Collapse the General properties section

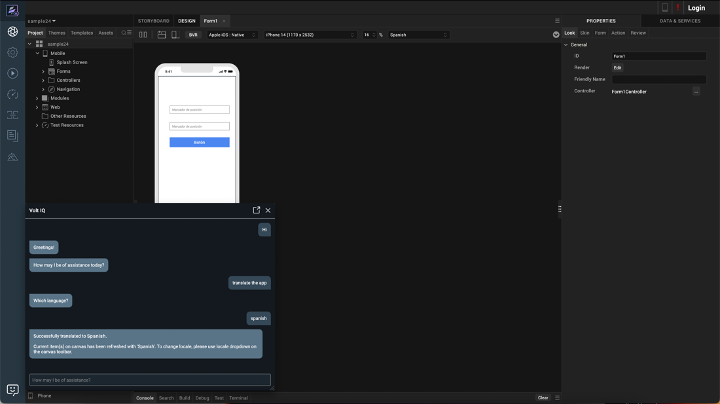(566, 45)
